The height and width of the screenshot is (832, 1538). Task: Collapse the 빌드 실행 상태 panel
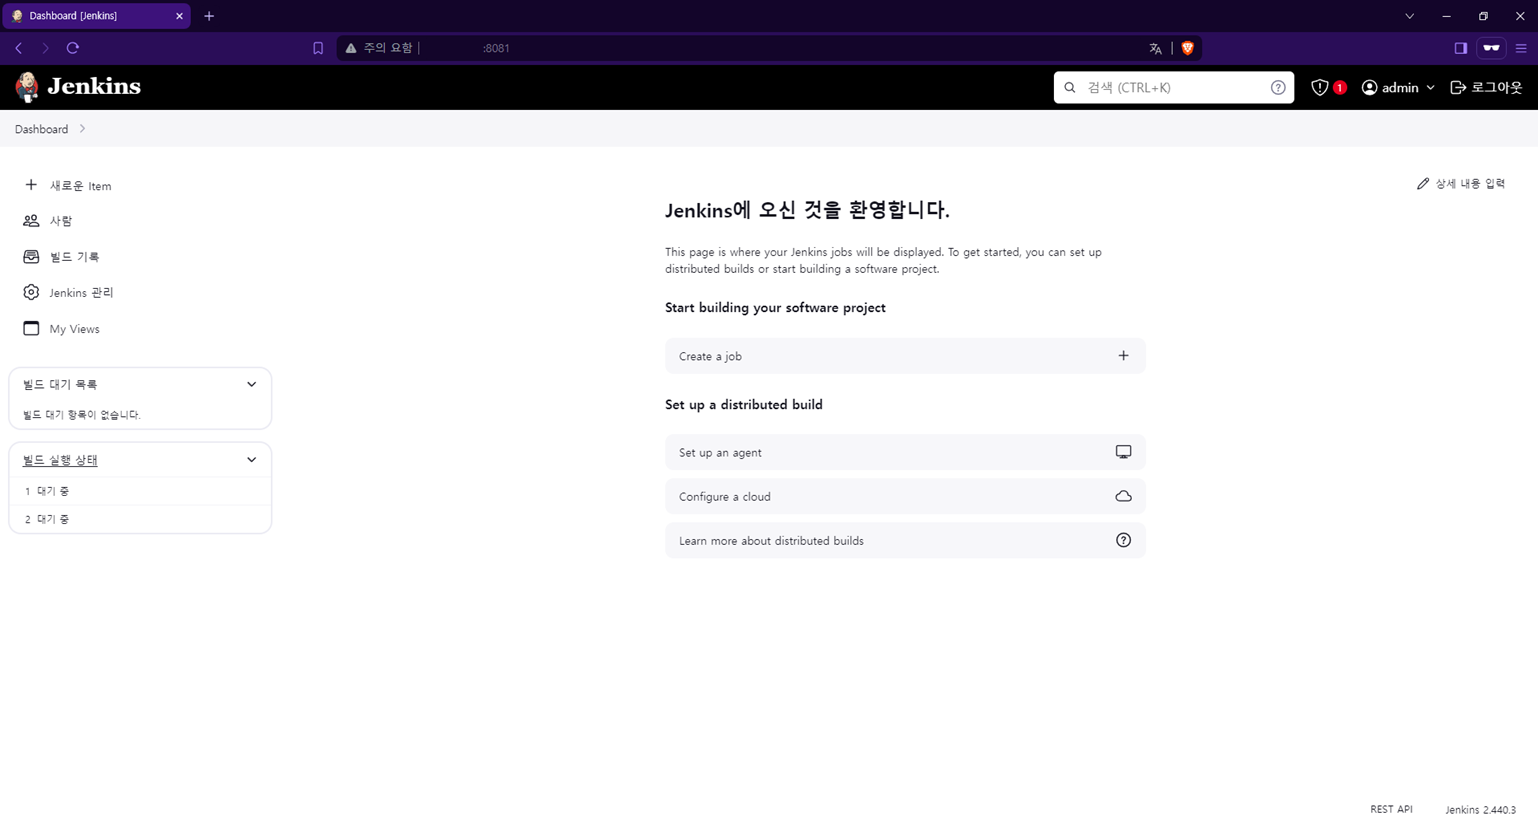tap(251, 459)
